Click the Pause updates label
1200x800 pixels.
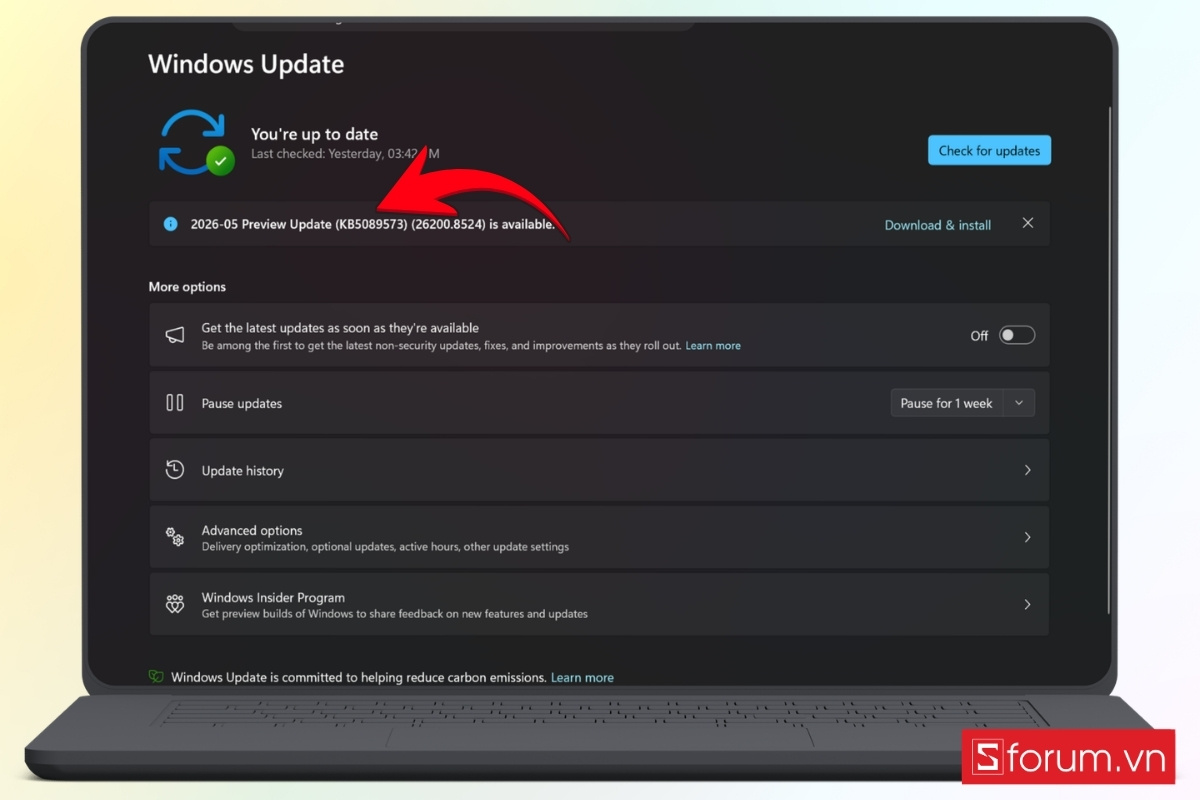(242, 404)
